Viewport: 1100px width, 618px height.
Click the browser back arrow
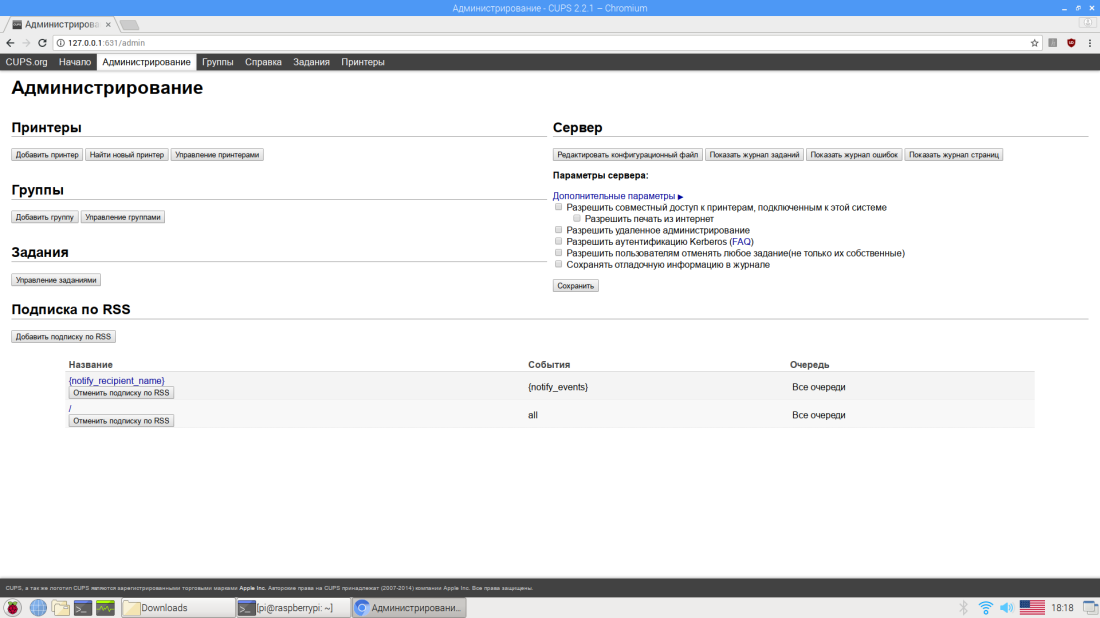coord(10,43)
